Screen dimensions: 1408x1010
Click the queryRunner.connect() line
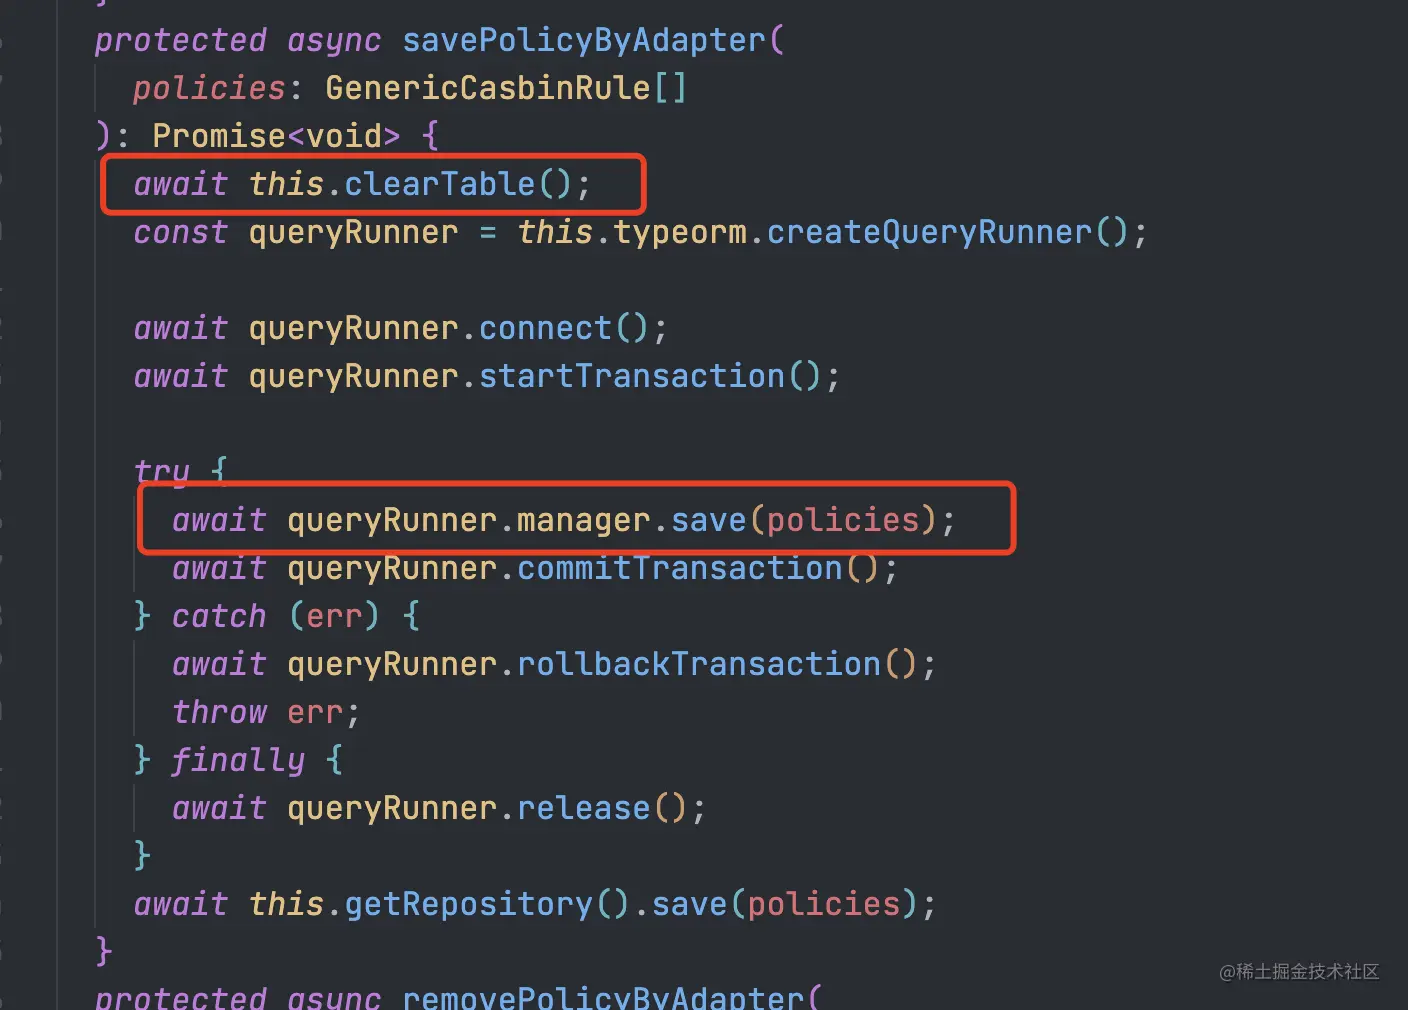coord(400,328)
